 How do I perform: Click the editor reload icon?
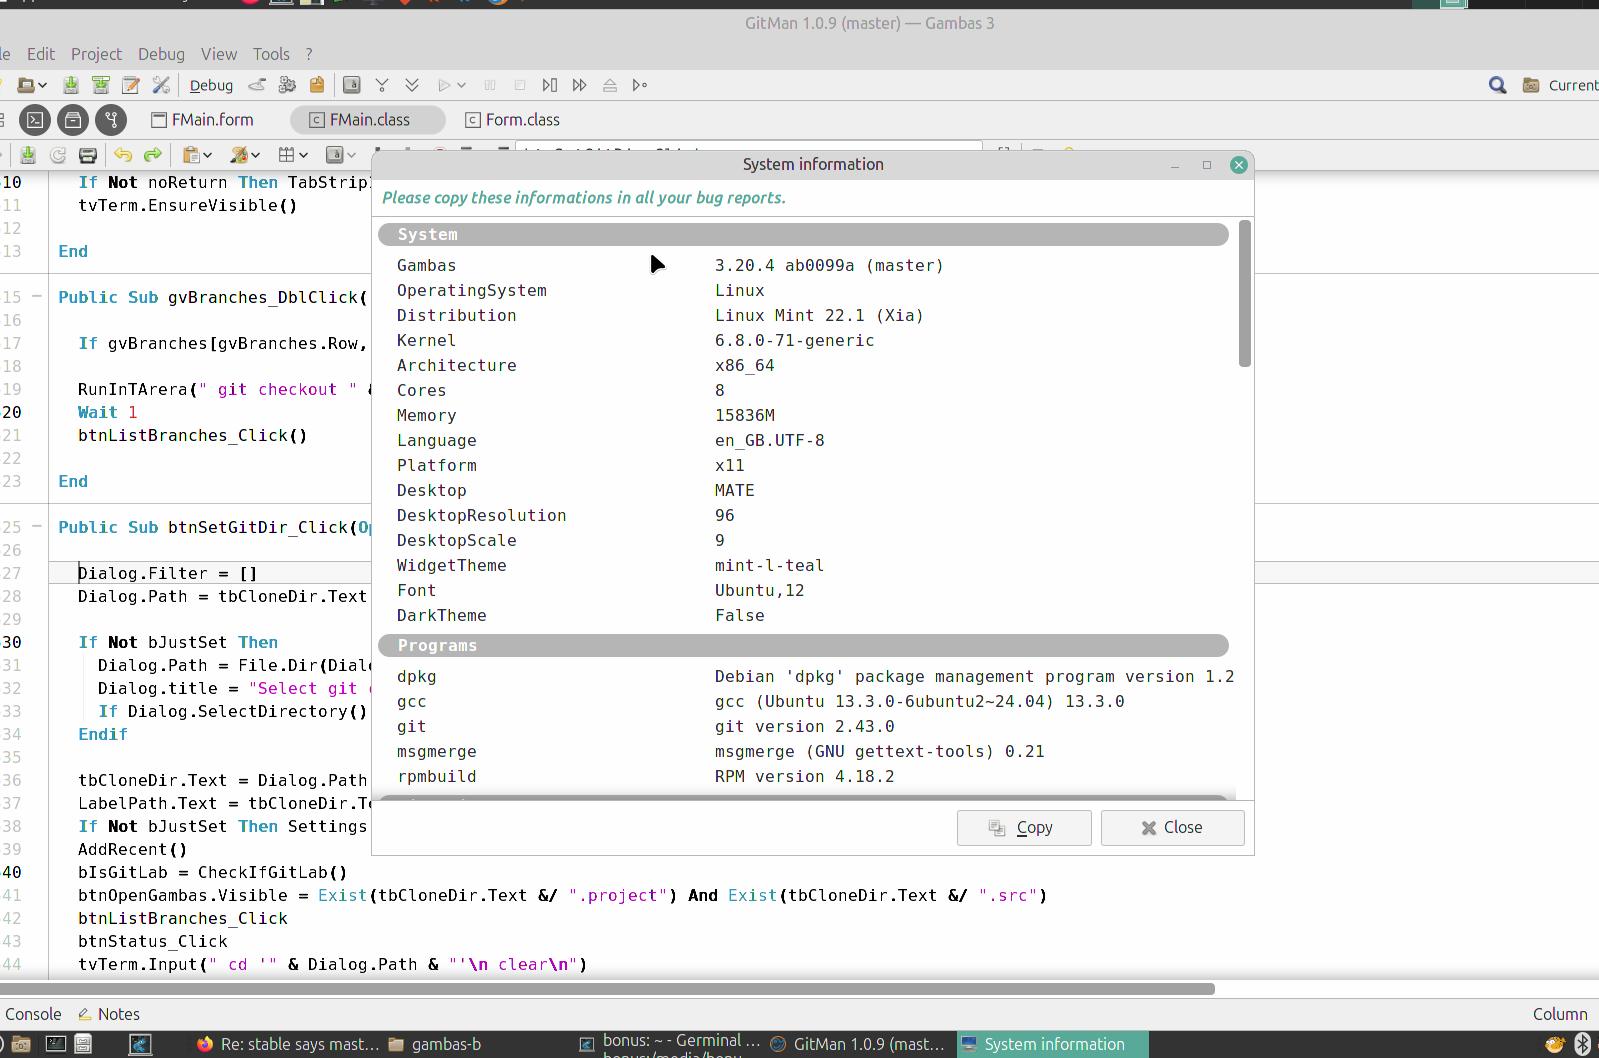pos(58,155)
